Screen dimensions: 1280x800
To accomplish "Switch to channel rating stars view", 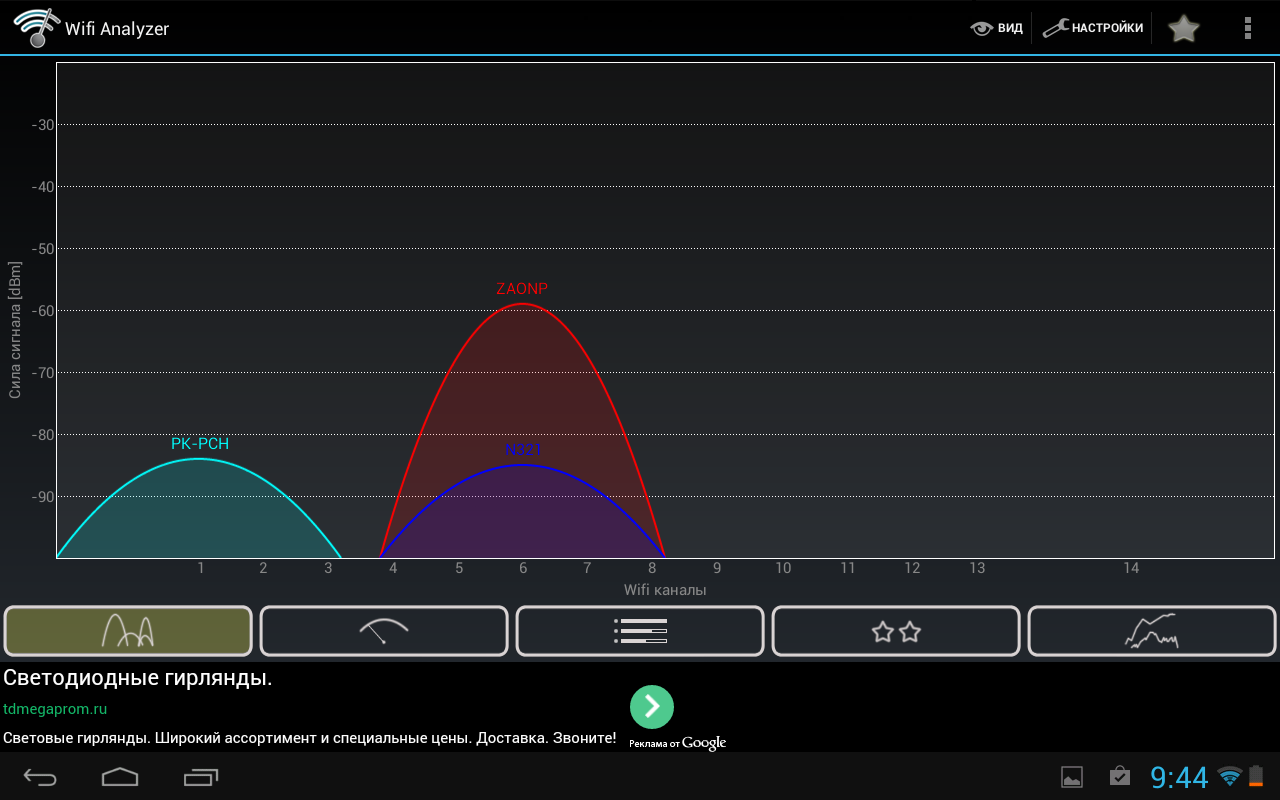I will [x=896, y=631].
